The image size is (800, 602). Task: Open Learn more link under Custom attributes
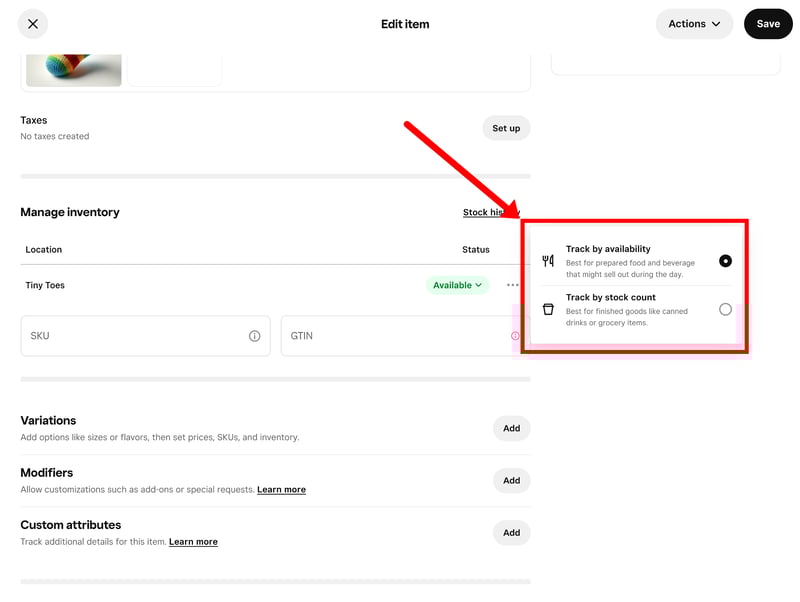coord(193,542)
